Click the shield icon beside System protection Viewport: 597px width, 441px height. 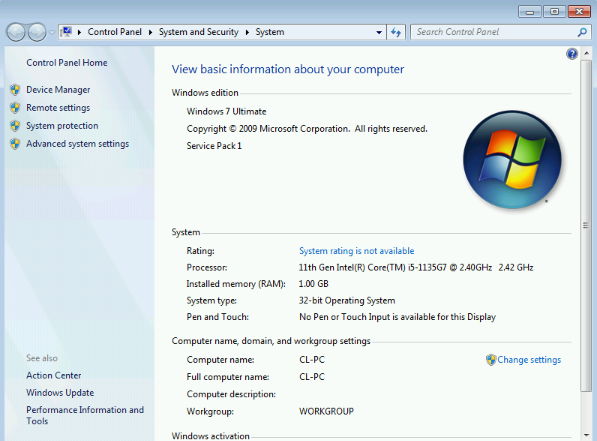pos(15,126)
